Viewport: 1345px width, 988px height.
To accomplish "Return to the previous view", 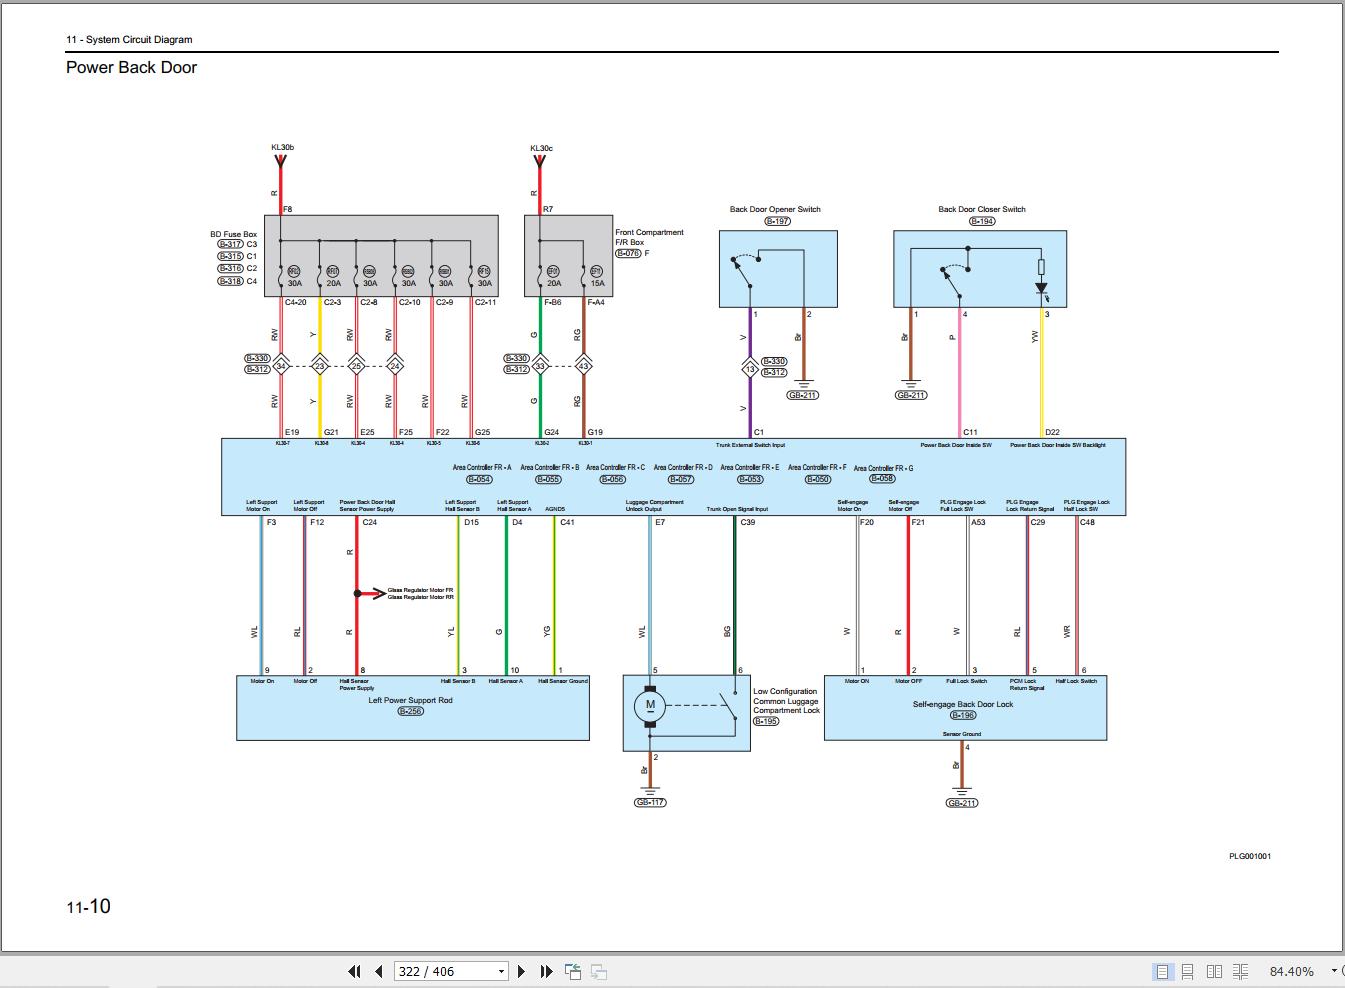I will point(573,971).
